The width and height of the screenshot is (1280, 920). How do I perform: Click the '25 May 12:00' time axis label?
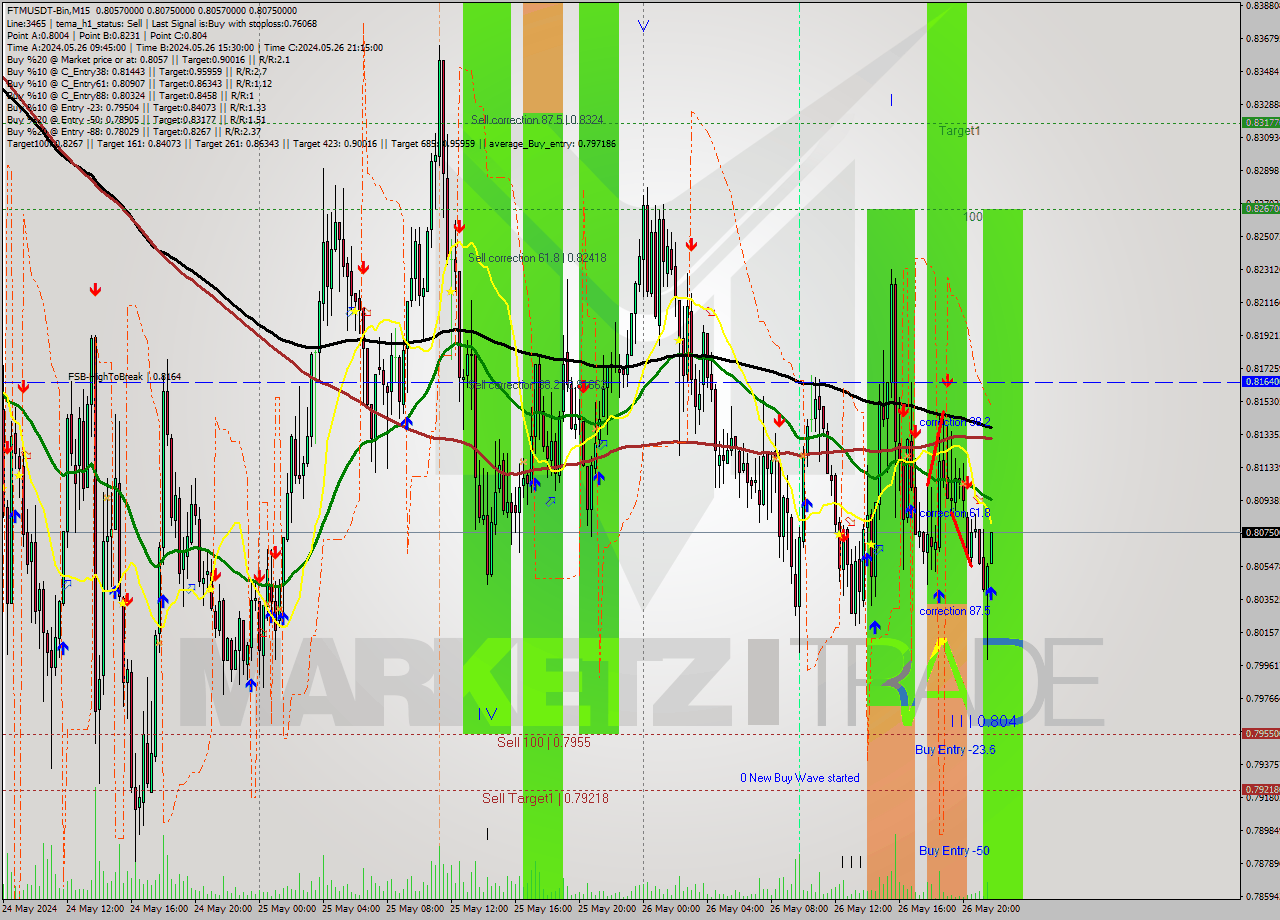point(478,909)
